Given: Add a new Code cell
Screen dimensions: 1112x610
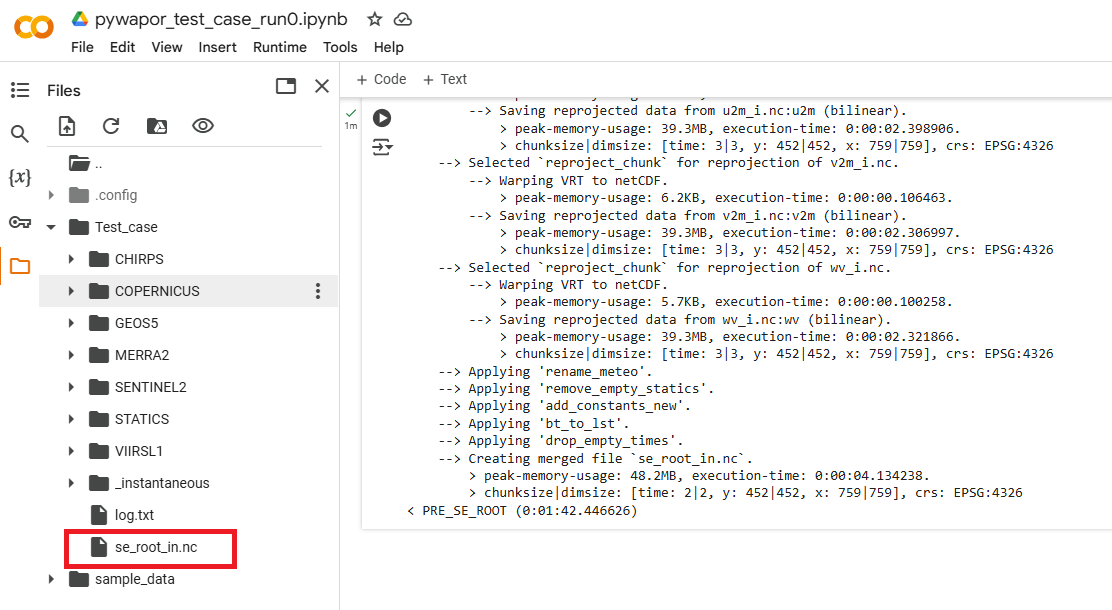Looking at the screenshot, I should pos(381,79).
